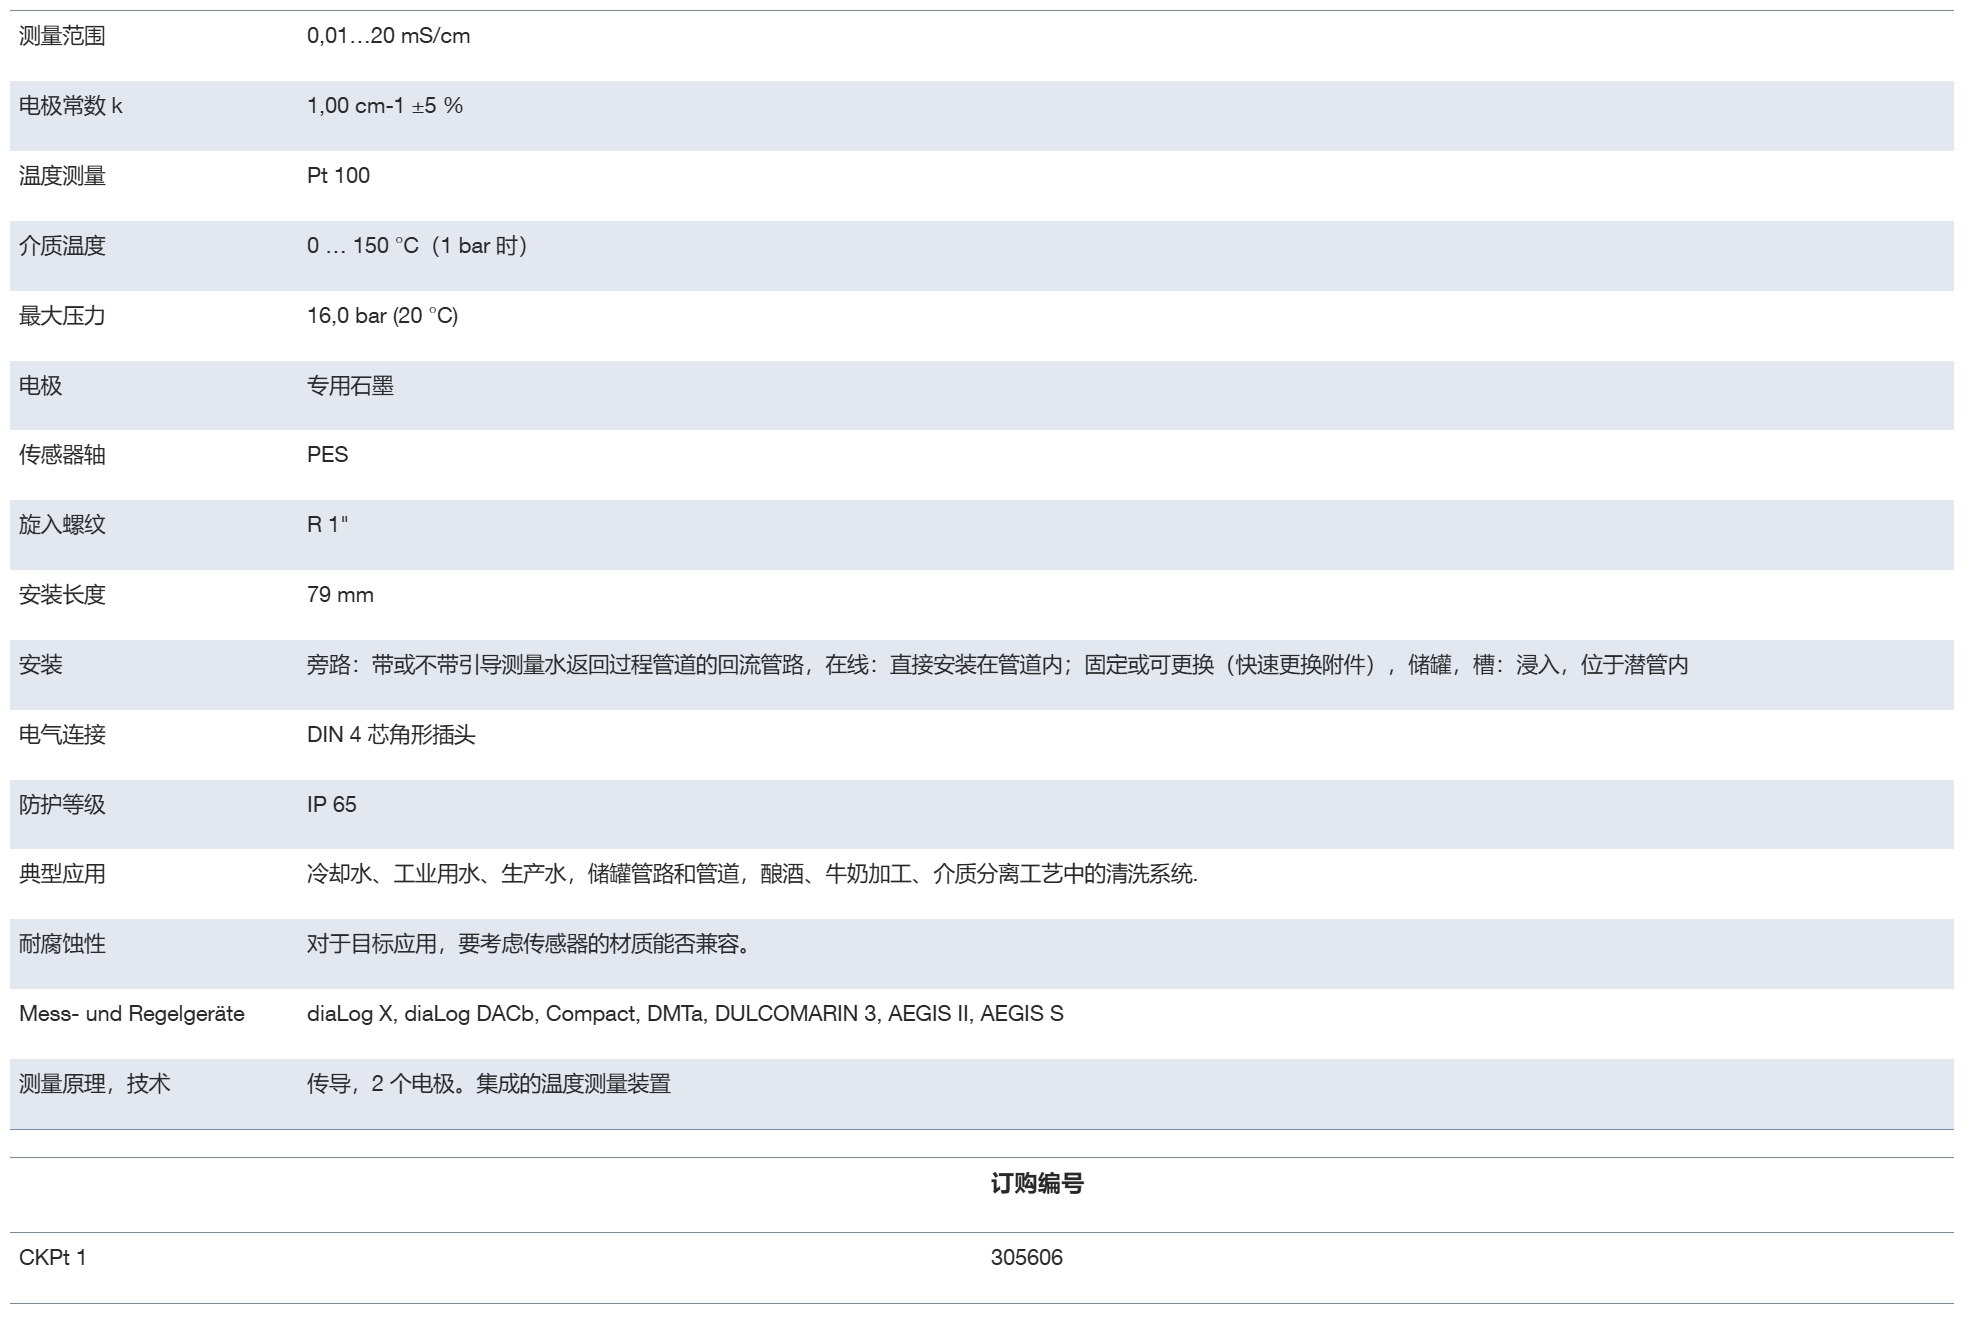Click the controllers list starting diaLog X
Screen dimensions: 1983x1319
pyautogui.click(x=685, y=1014)
